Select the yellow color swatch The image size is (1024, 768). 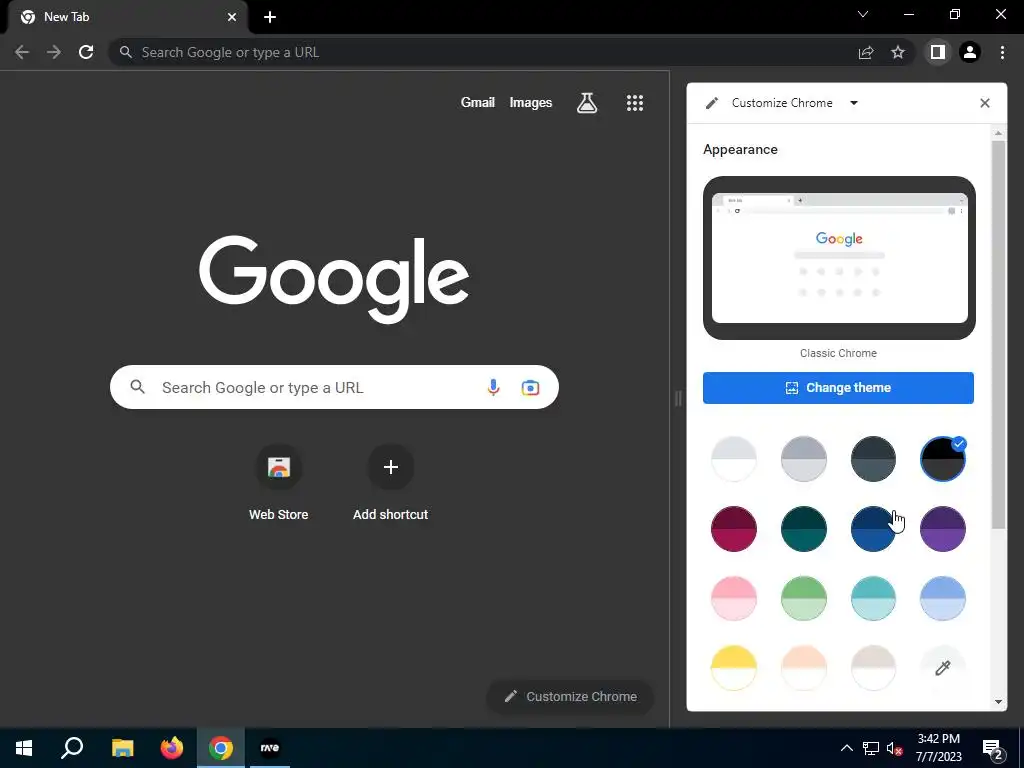point(733,668)
